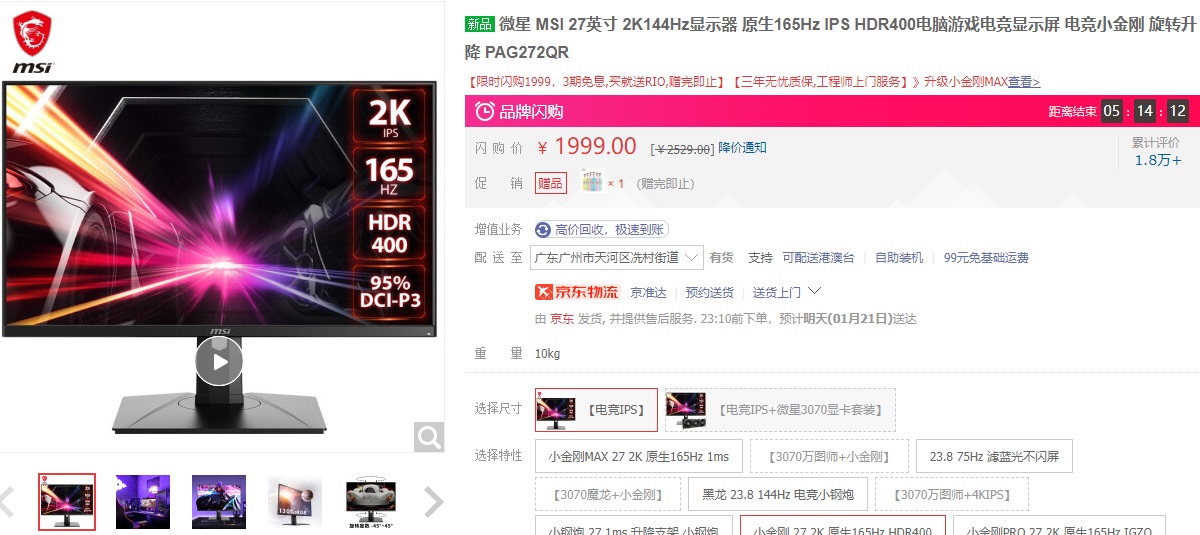Show previous thumbnails with the left arrow
Viewport: 1200px width, 535px height.
[7, 501]
